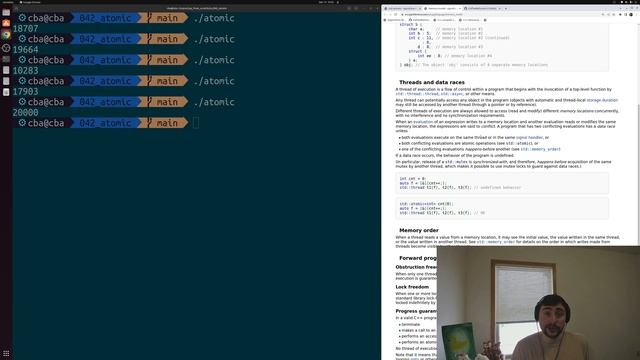640x360 pixels.
Task: Follow the std::thread::thread link
Action: (417, 94)
